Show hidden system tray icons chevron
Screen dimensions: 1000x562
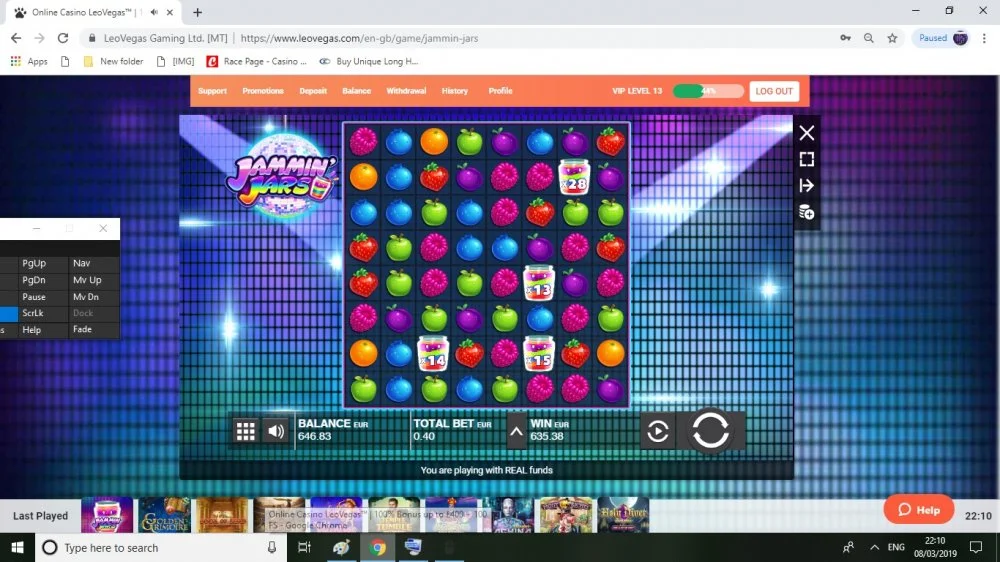[874, 548]
